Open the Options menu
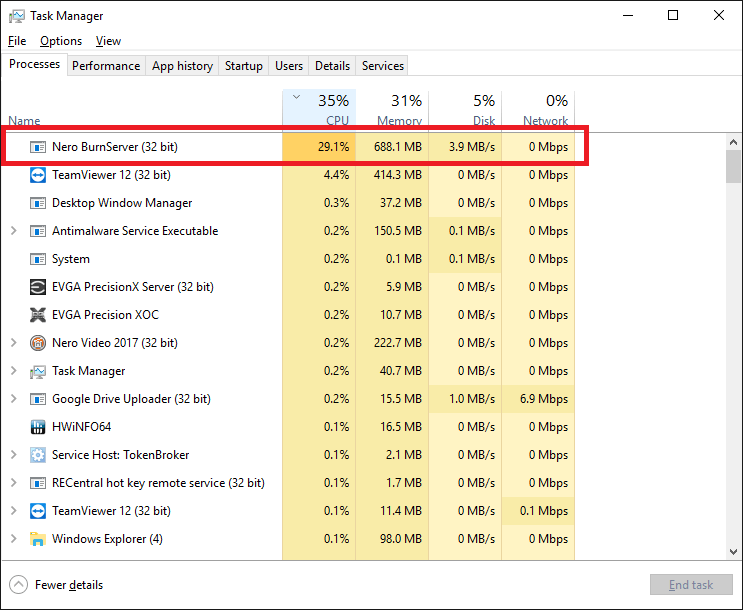743x610 pixels. (x=61, y=41)
